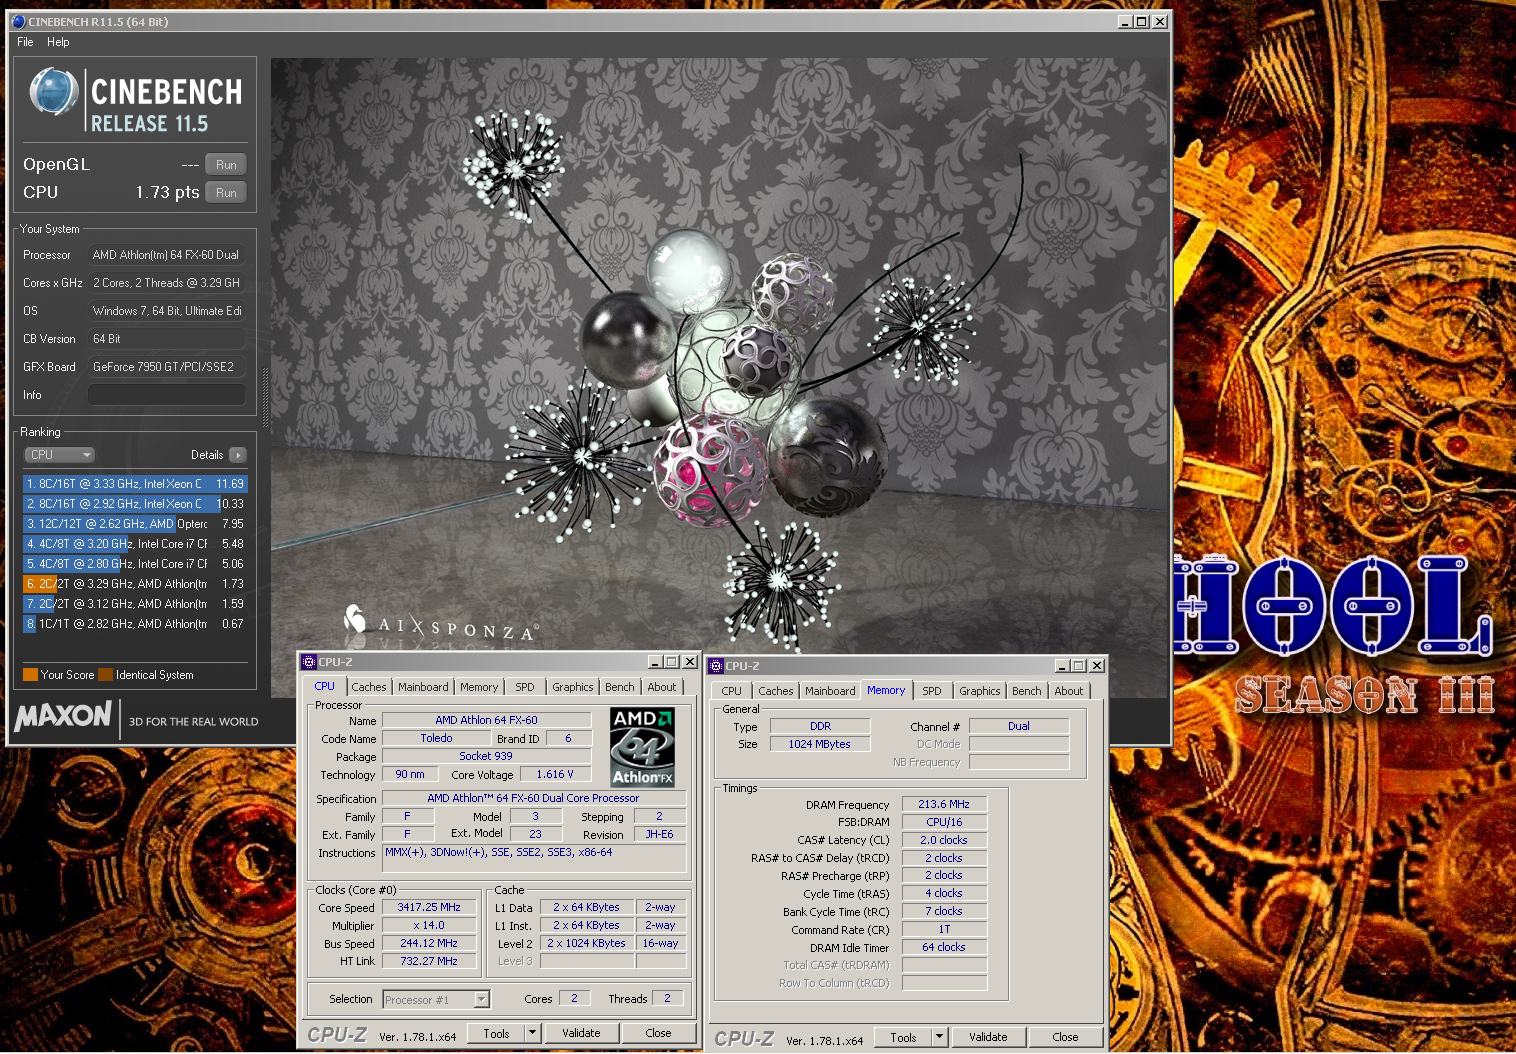Click Tools button in left CPU-Z
1516x1054 pixels.
tap(497, 1034)
